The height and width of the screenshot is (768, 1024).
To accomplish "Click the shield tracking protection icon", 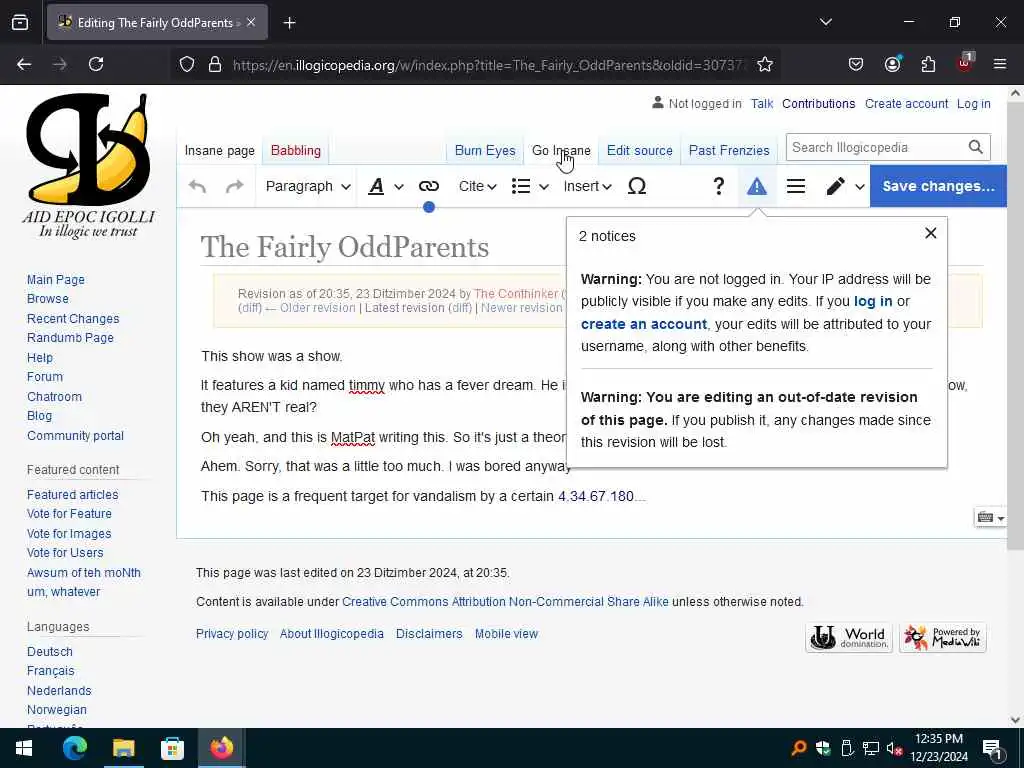I will coord(187,64).
